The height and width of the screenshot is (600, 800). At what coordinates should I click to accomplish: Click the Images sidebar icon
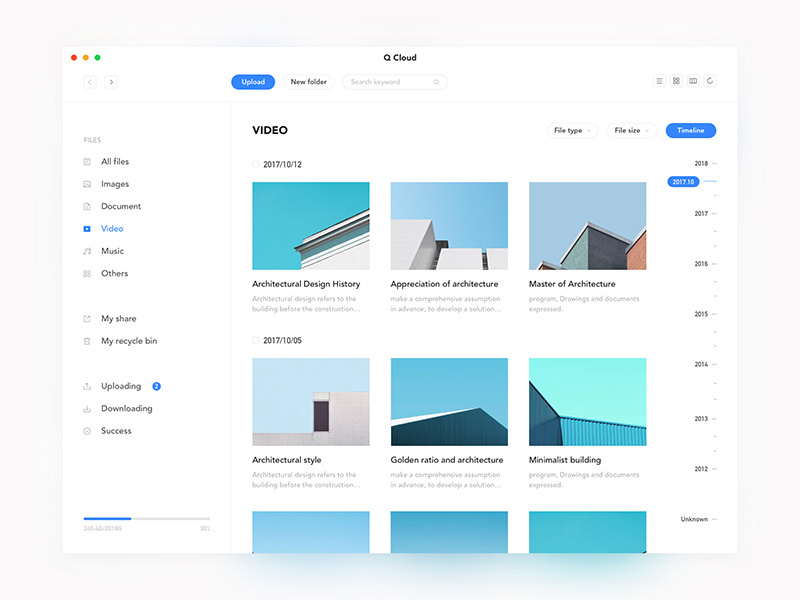[87, 184]
